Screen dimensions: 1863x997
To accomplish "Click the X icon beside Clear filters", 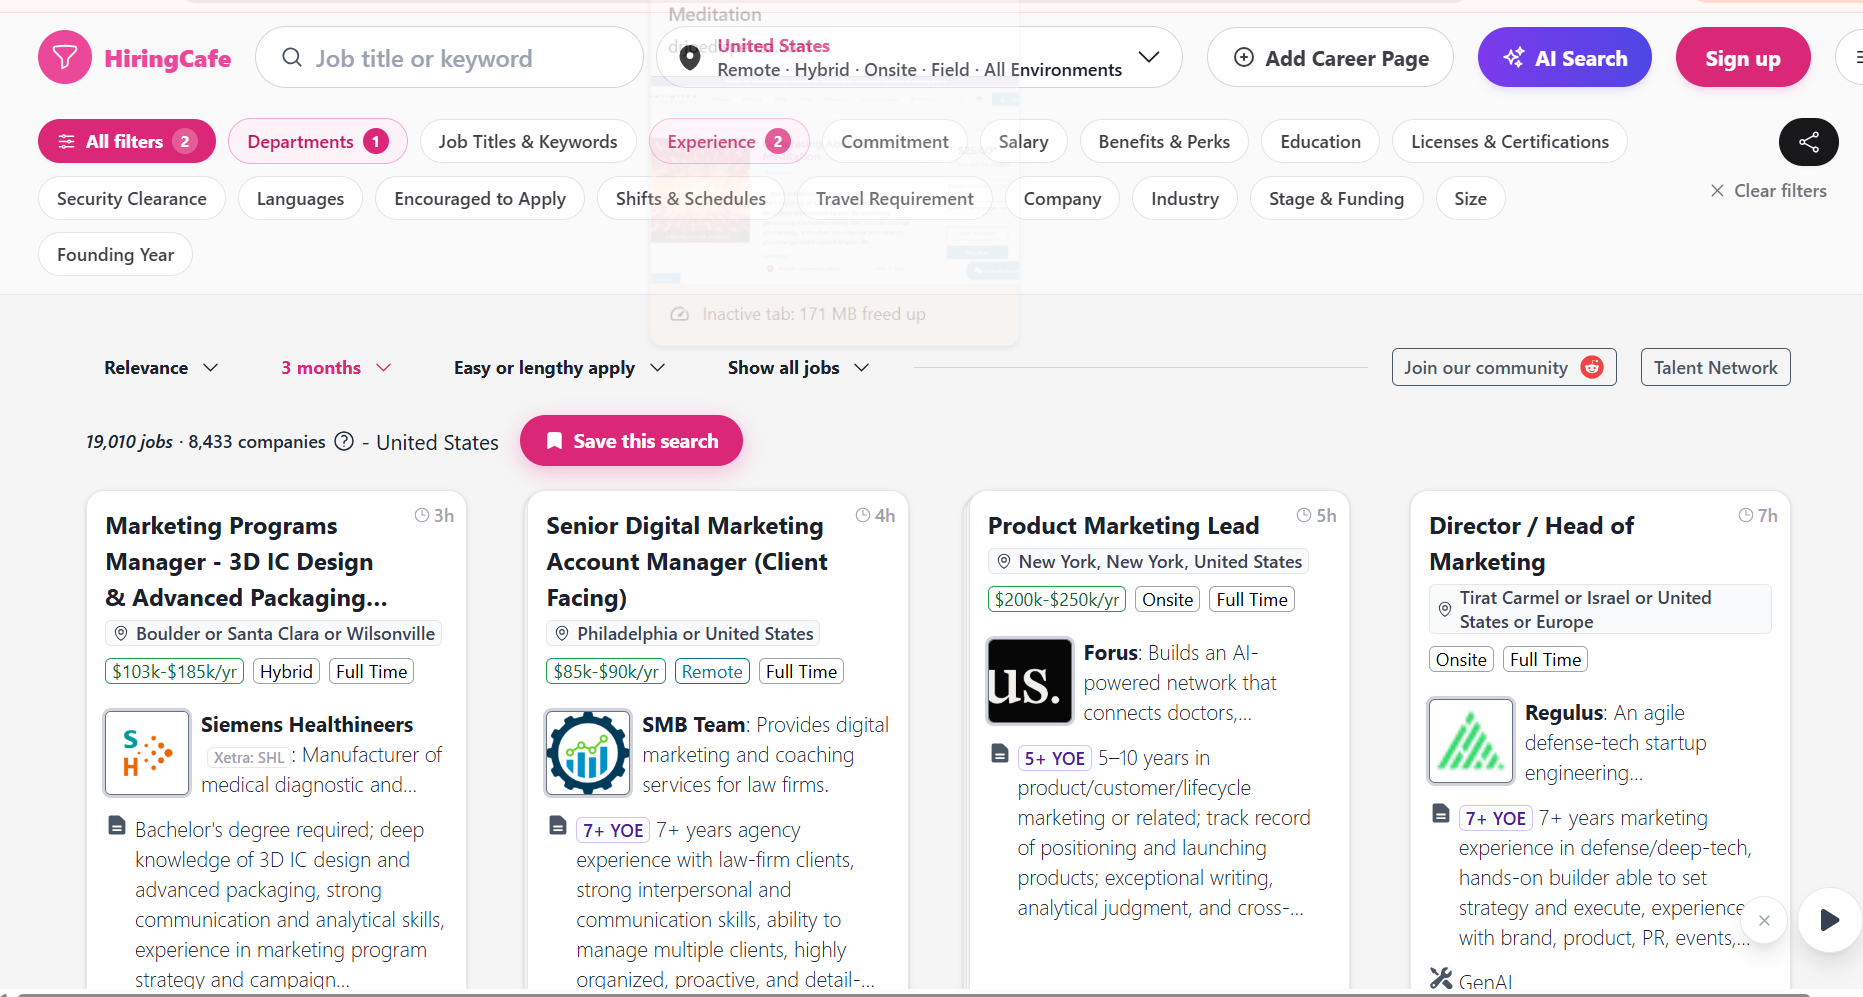I will [1717, 191].
